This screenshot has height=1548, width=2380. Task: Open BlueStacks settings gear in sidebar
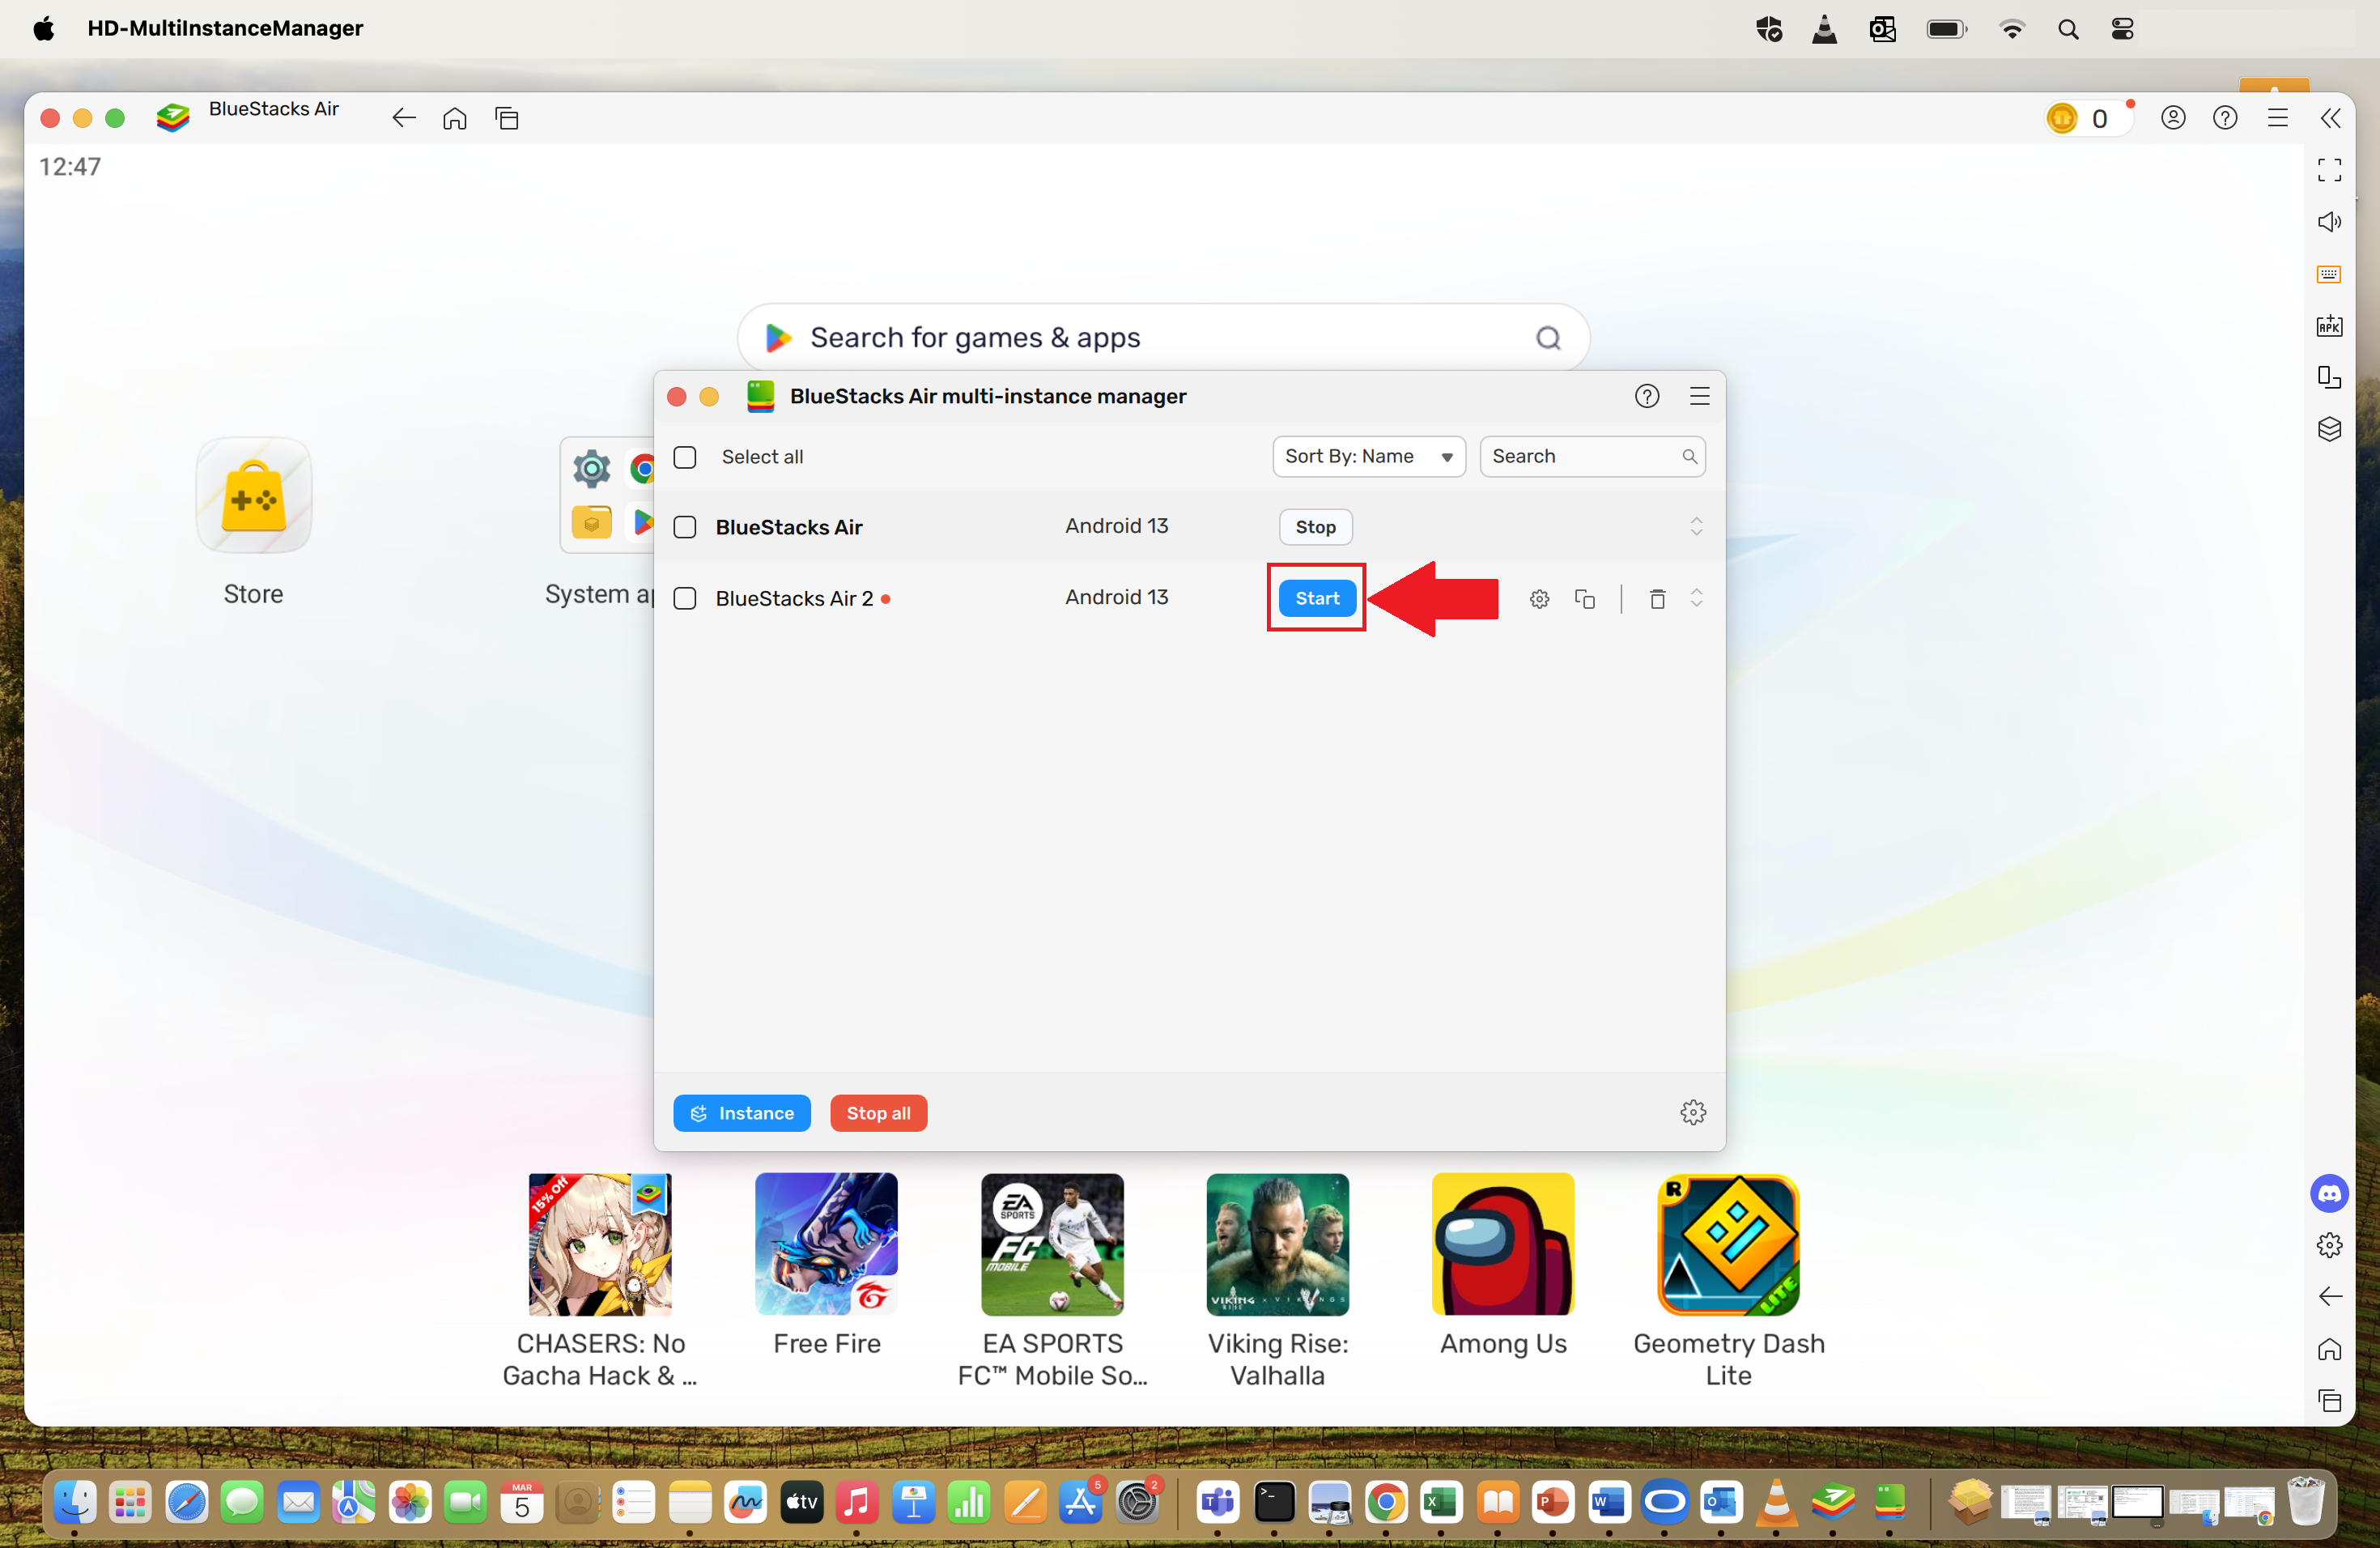click(2329, 1245)
